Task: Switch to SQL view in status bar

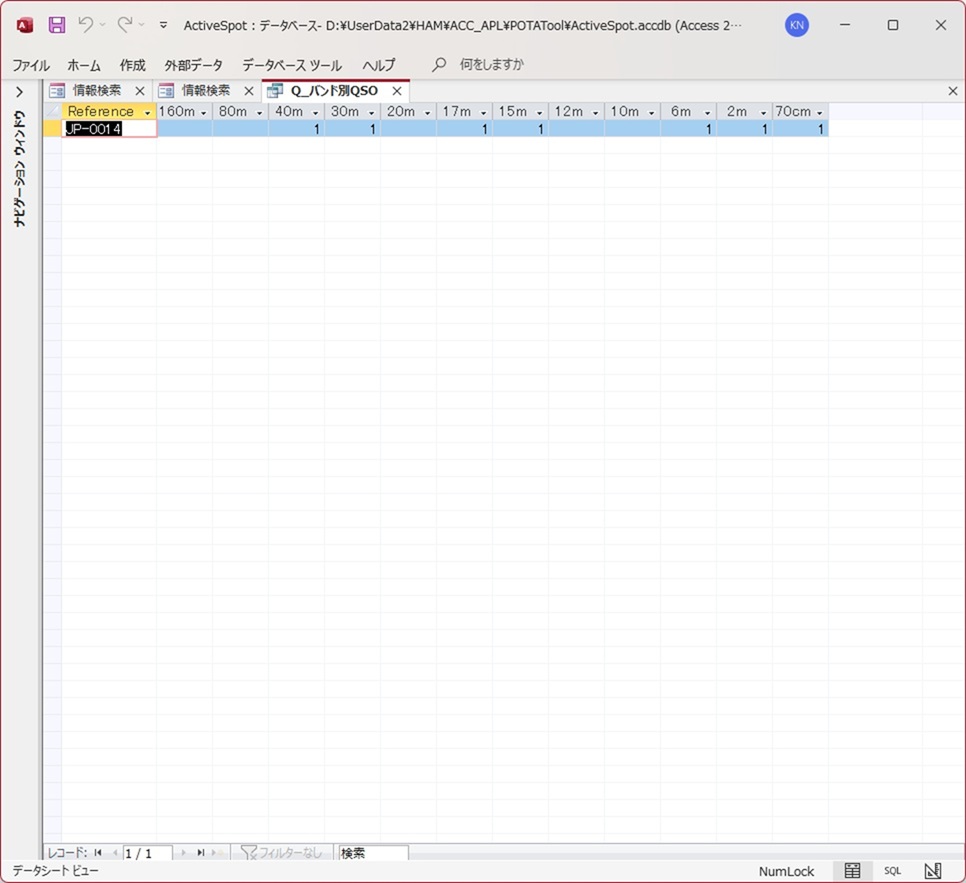Action: pos(892,871)
